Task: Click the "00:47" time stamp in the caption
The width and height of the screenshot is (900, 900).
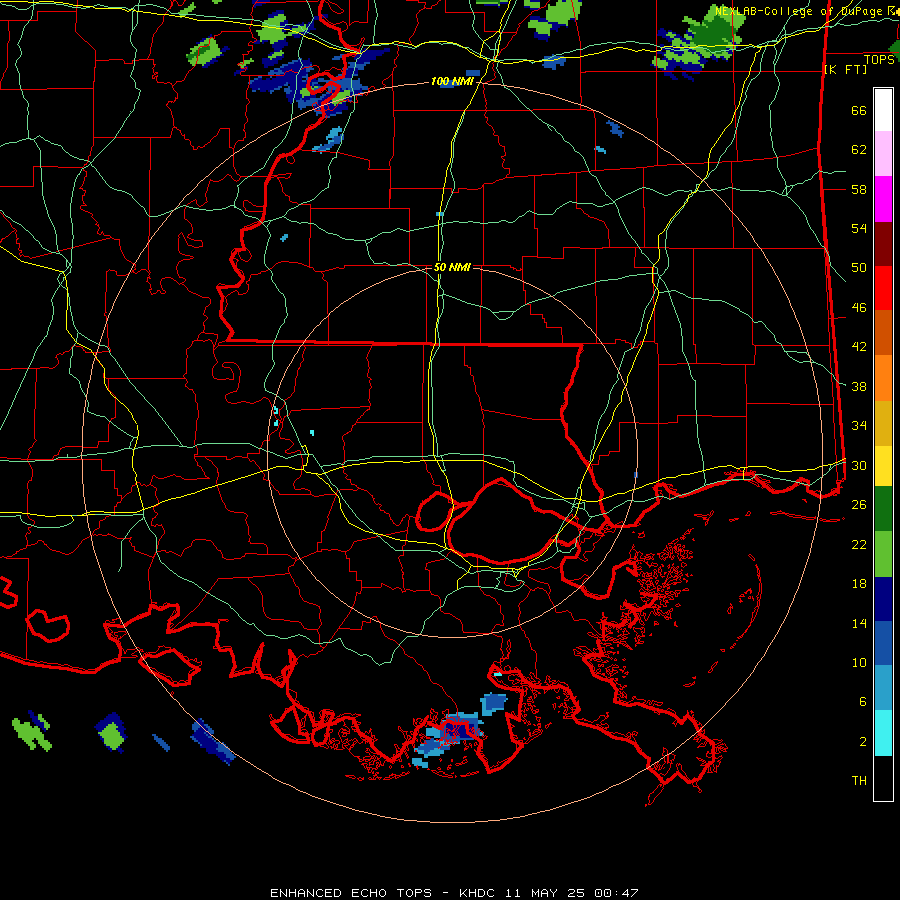Action: (x=616, y=893)
